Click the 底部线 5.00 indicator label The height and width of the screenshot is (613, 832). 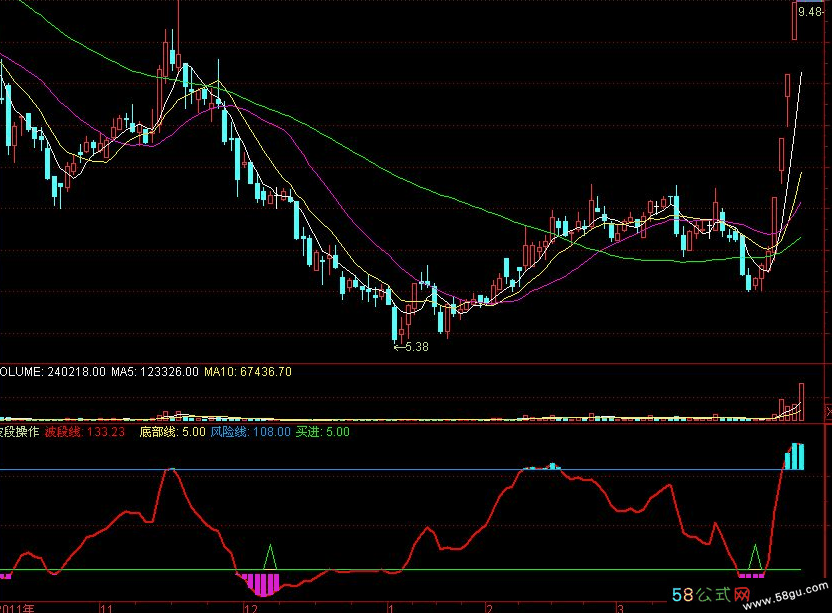172,432
